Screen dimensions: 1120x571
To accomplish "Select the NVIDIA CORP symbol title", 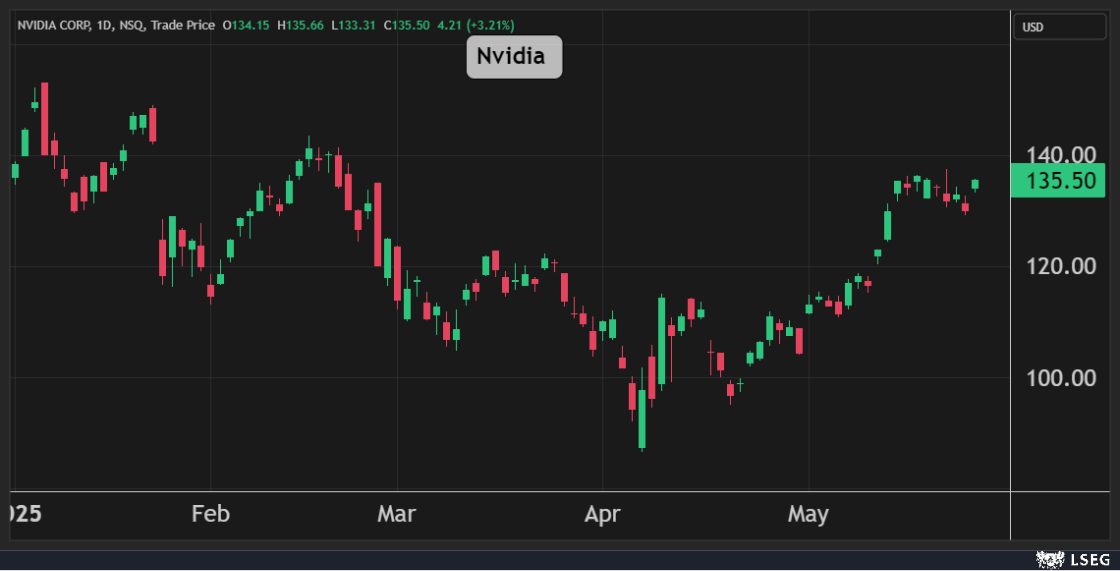I will coord(54,25).
